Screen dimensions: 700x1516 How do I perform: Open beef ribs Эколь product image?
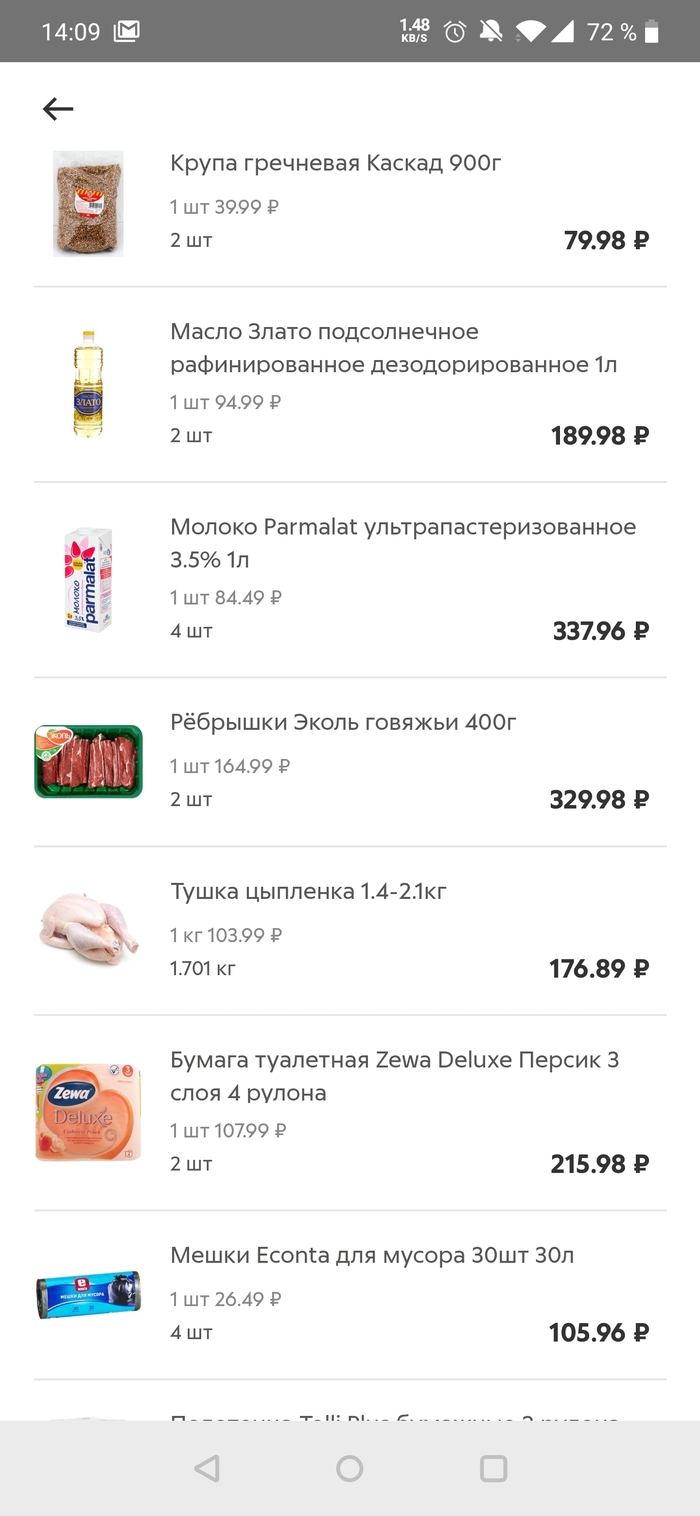click(x=88, y=761)
